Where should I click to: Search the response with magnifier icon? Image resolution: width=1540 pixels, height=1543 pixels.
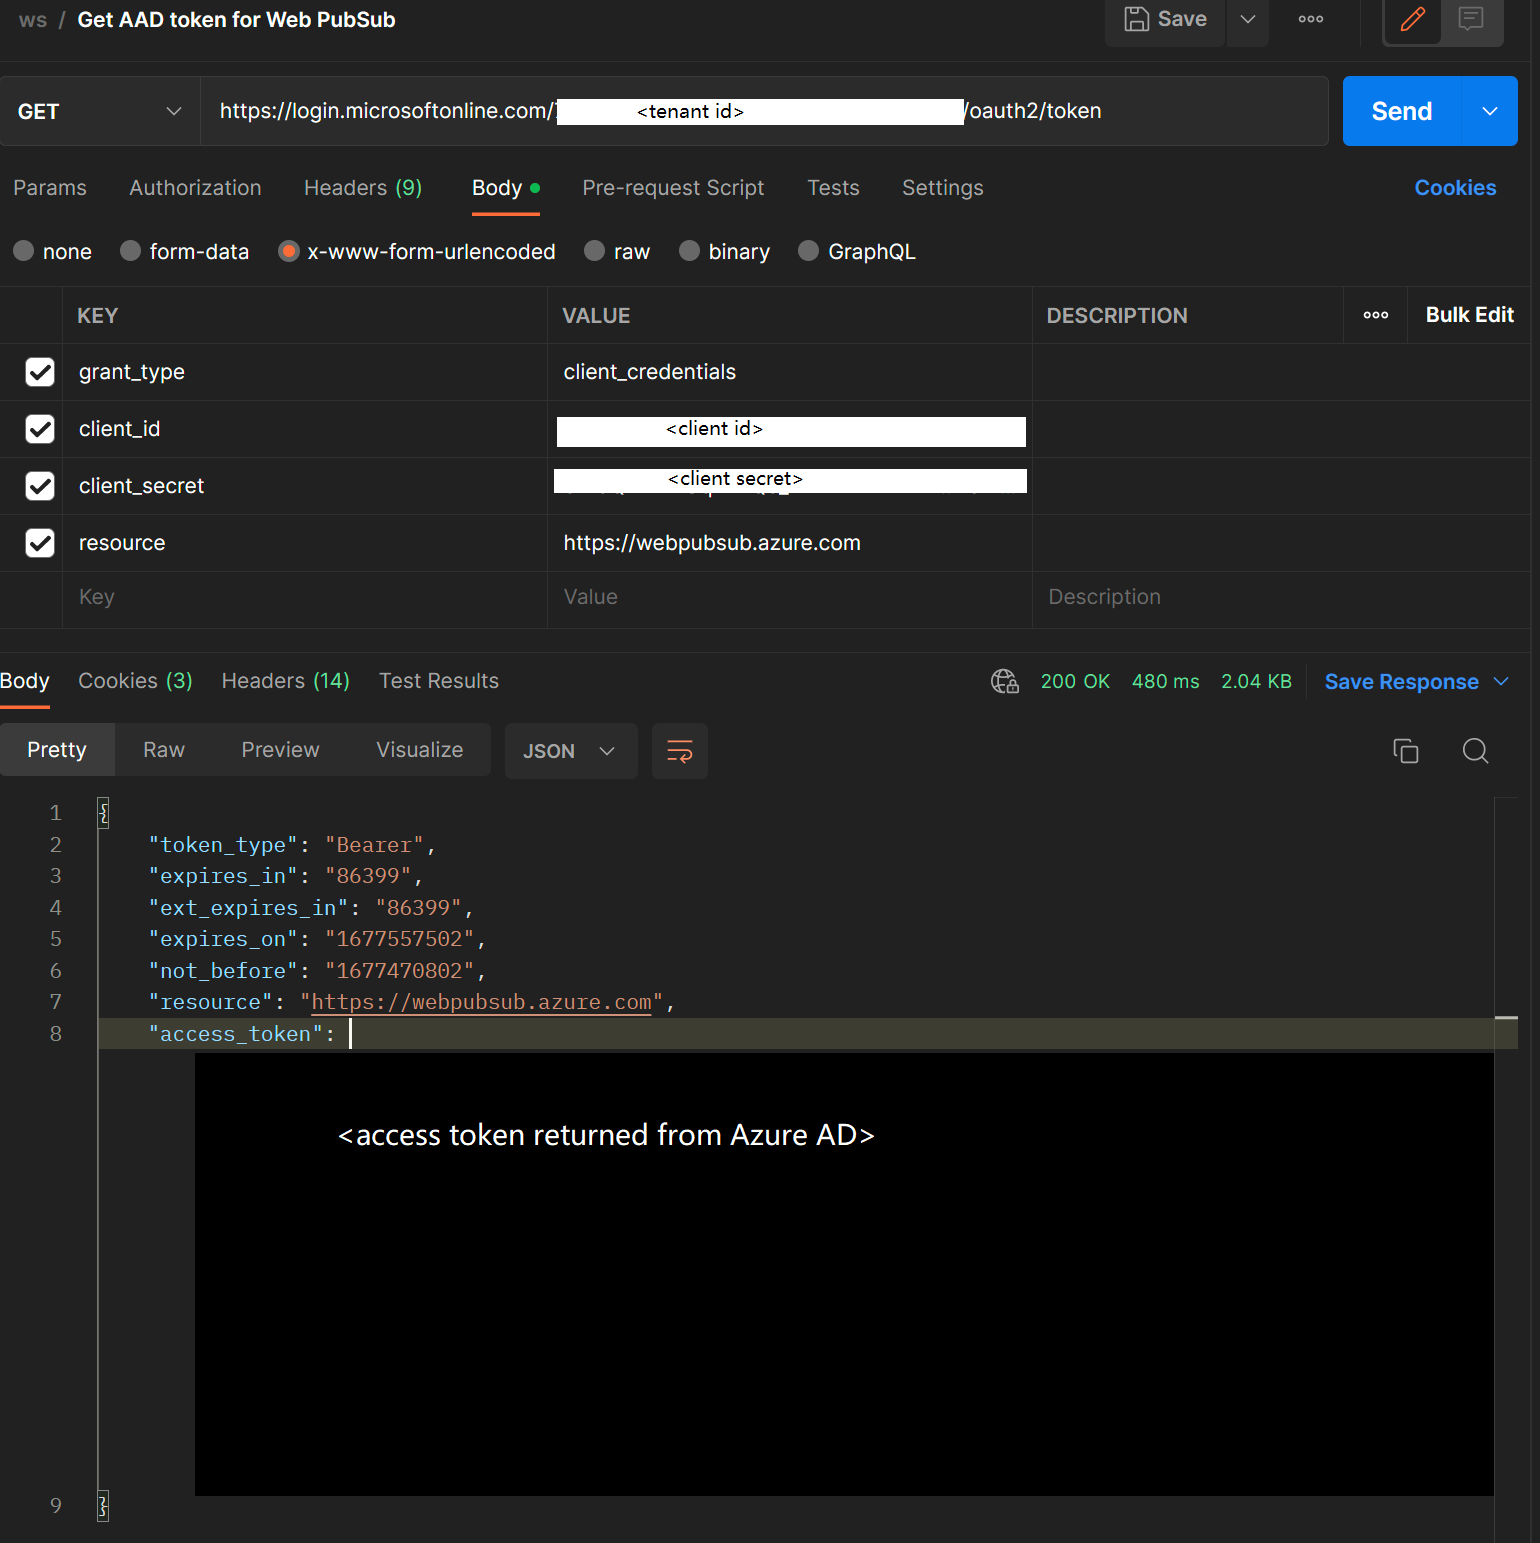(1475, 751)
